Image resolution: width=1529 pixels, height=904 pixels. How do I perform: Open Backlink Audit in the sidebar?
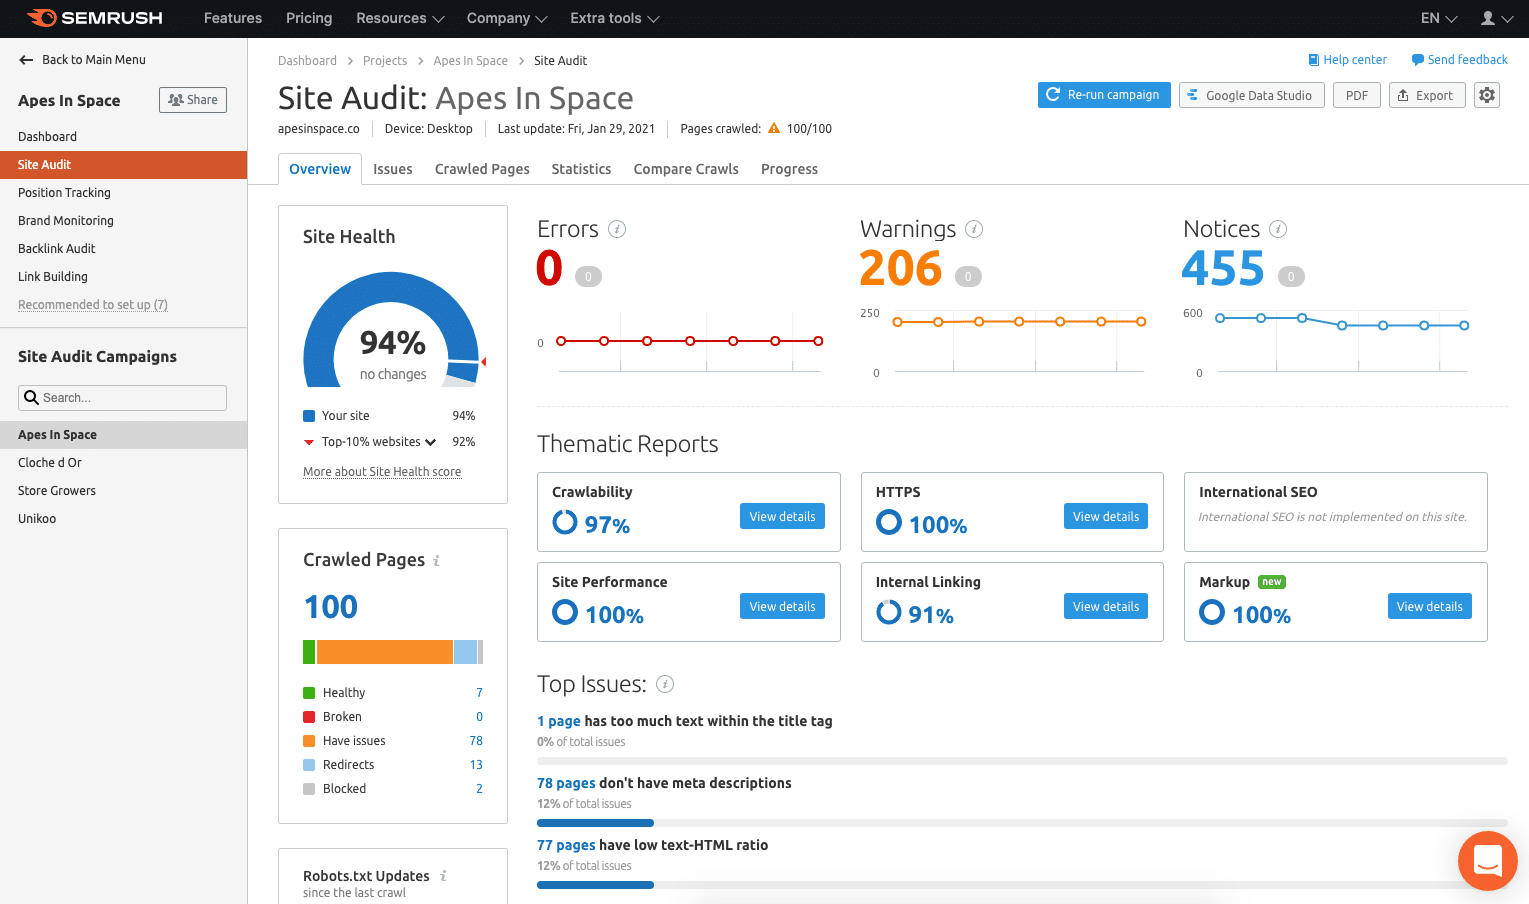click(57, 249)
